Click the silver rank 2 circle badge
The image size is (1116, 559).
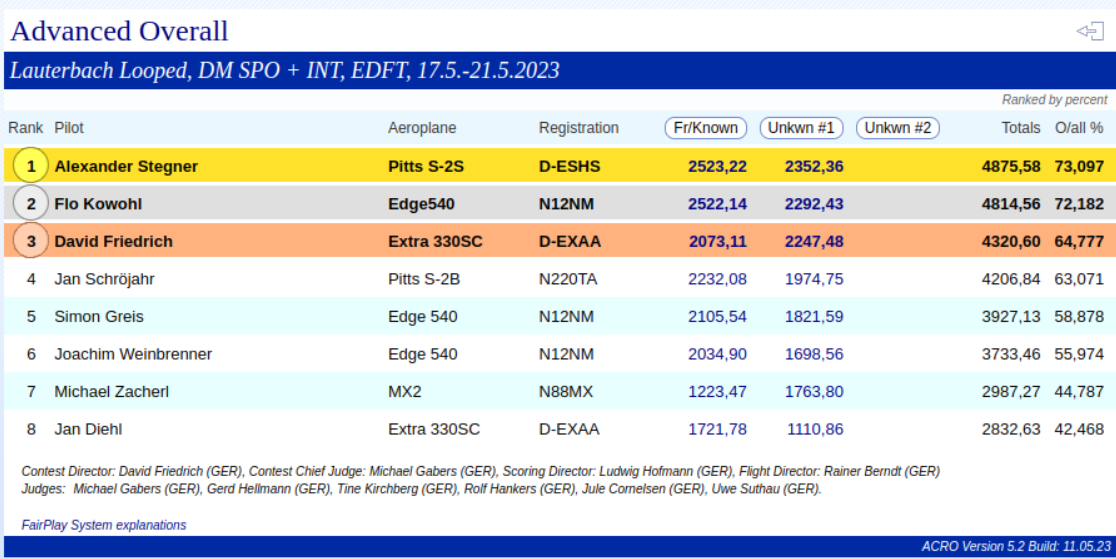tap(31, 204)
